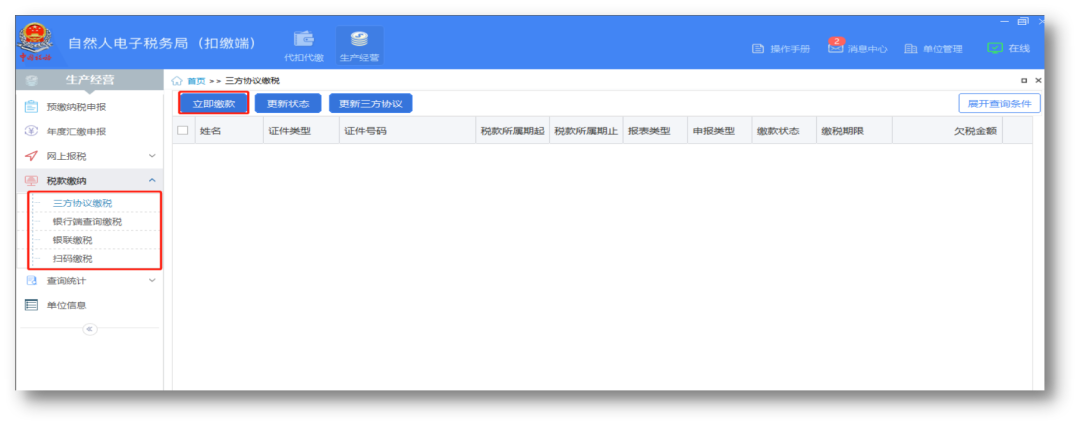Click the 税款所属期止 column header
Viewport: 1080px width, 426px height.
click(586, 131)
